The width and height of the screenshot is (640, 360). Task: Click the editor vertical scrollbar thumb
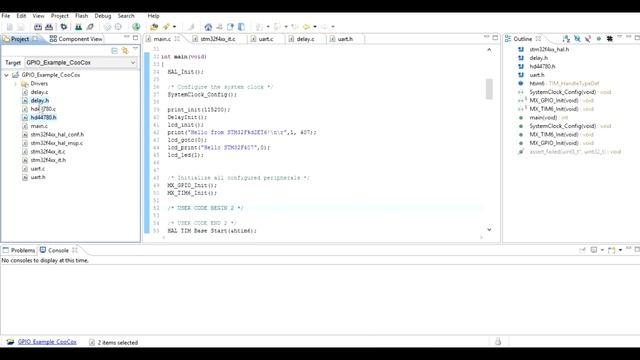tap(489, 89)
